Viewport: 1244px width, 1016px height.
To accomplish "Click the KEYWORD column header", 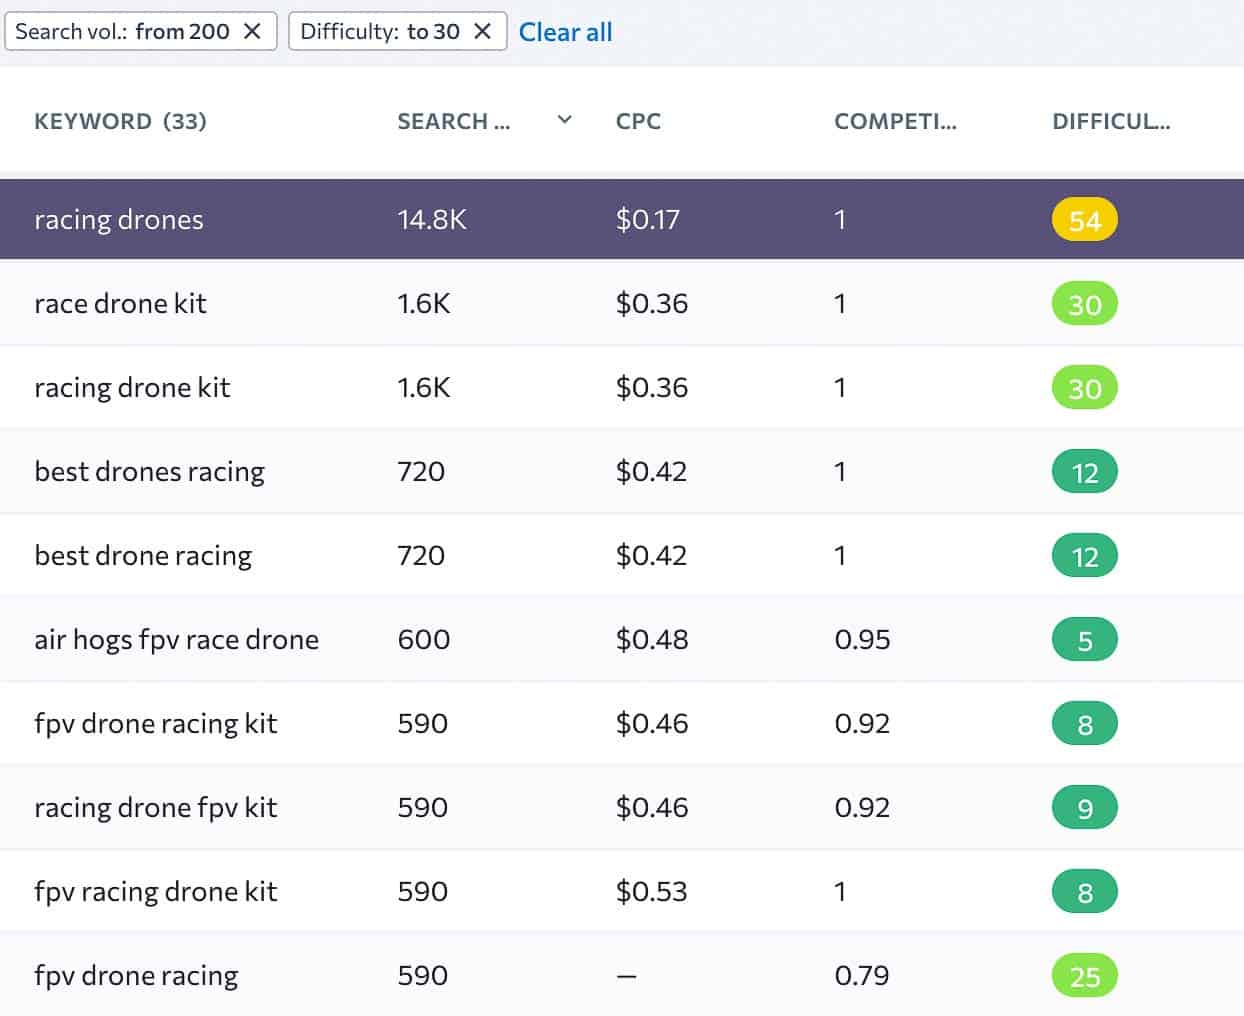I will (x=120, y=121).
